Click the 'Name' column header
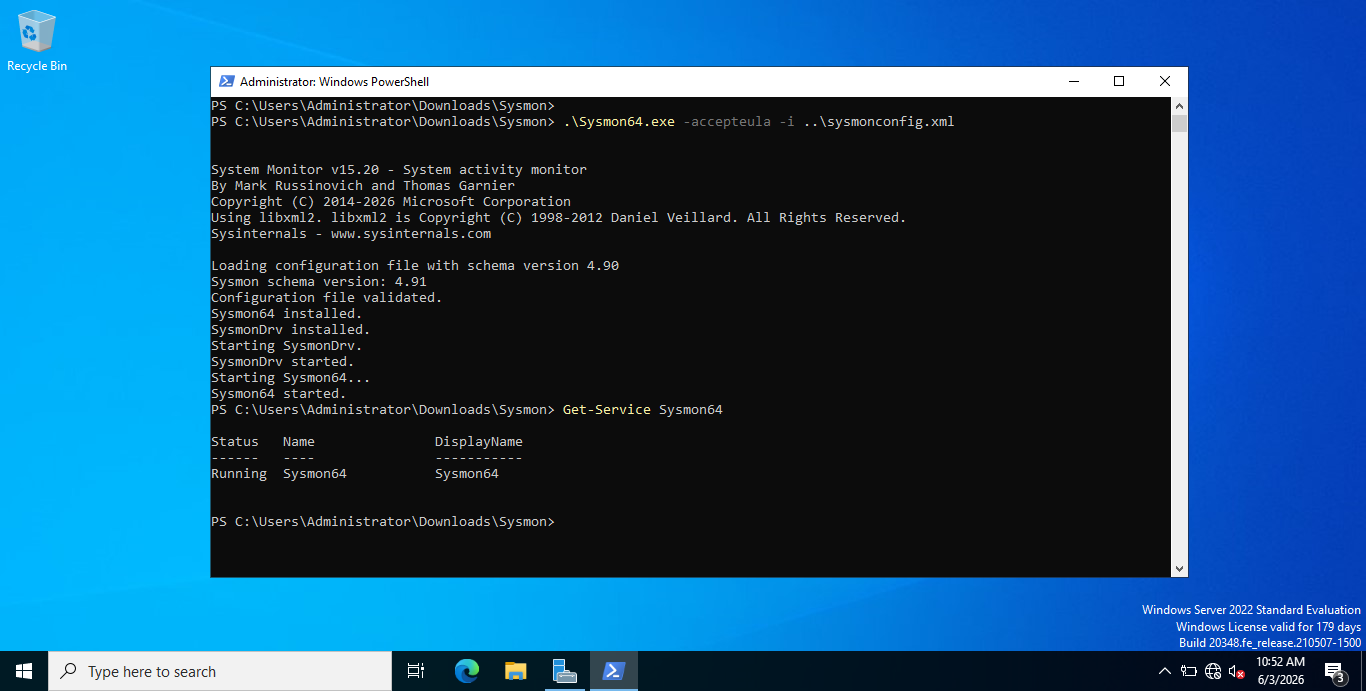The width and height of the screenshot is (1366, 691). [x=299, y=442]
